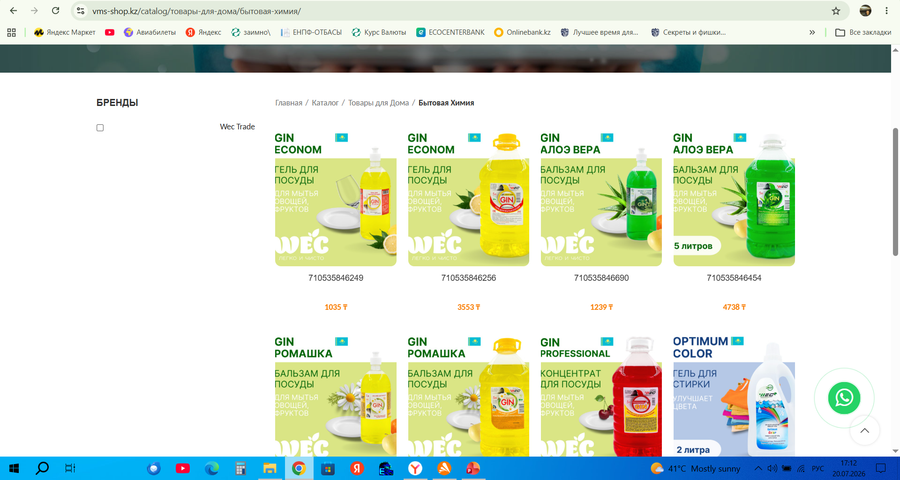Open Optimum Color гель для стирки image
The height and width of the screenshot is (480, 900).
tap(734, 396)
